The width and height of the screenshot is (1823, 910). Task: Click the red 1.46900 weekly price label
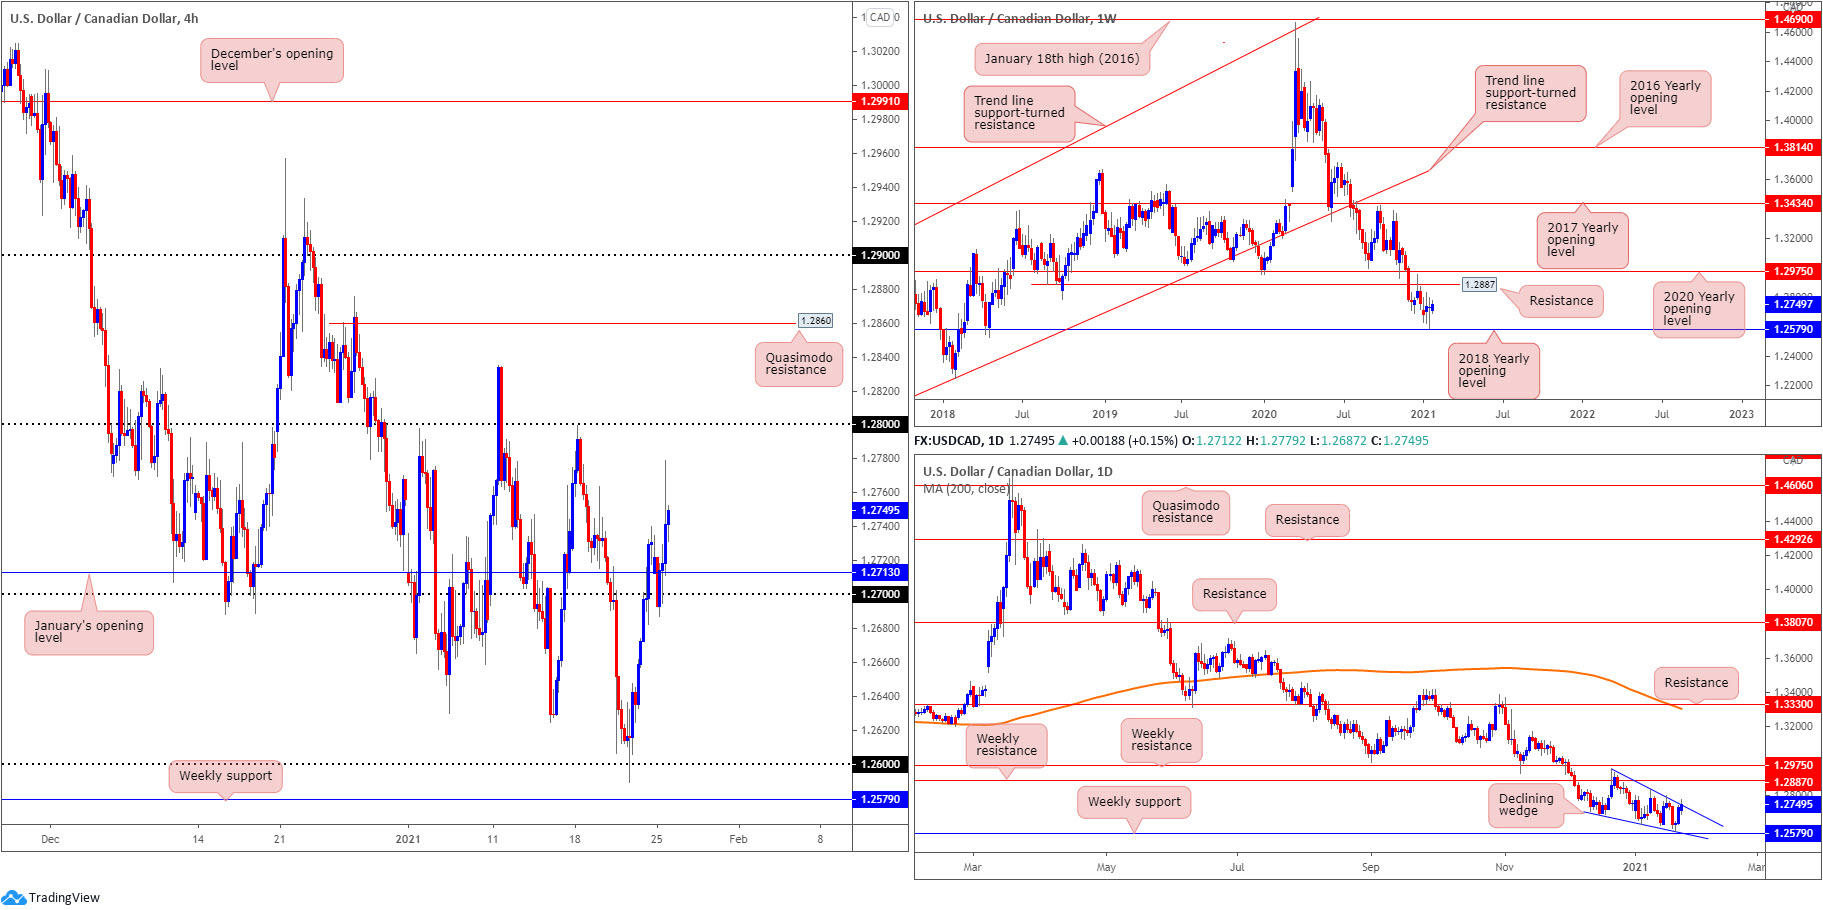(x=1792, y=19)
